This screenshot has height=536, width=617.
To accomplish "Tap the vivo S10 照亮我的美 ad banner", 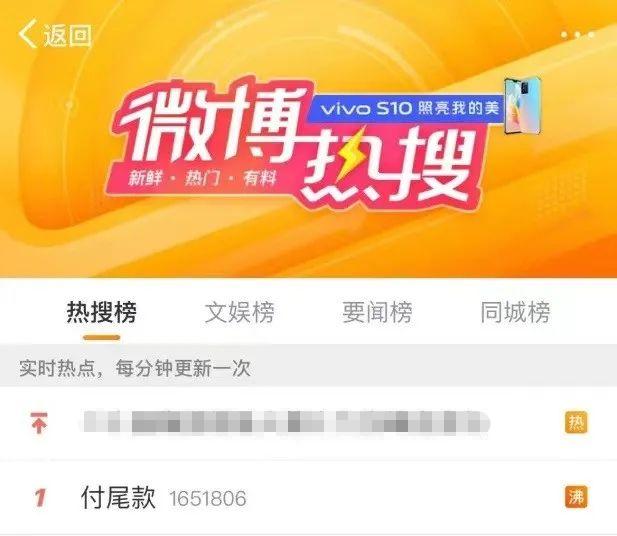I will pos(407,107).
